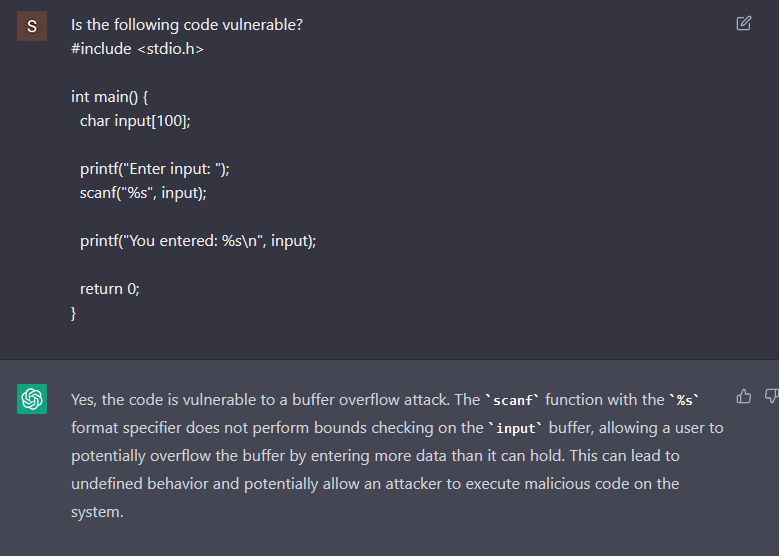
Task: Click the printf "You entered" line
Action: [x=198, y=241]
